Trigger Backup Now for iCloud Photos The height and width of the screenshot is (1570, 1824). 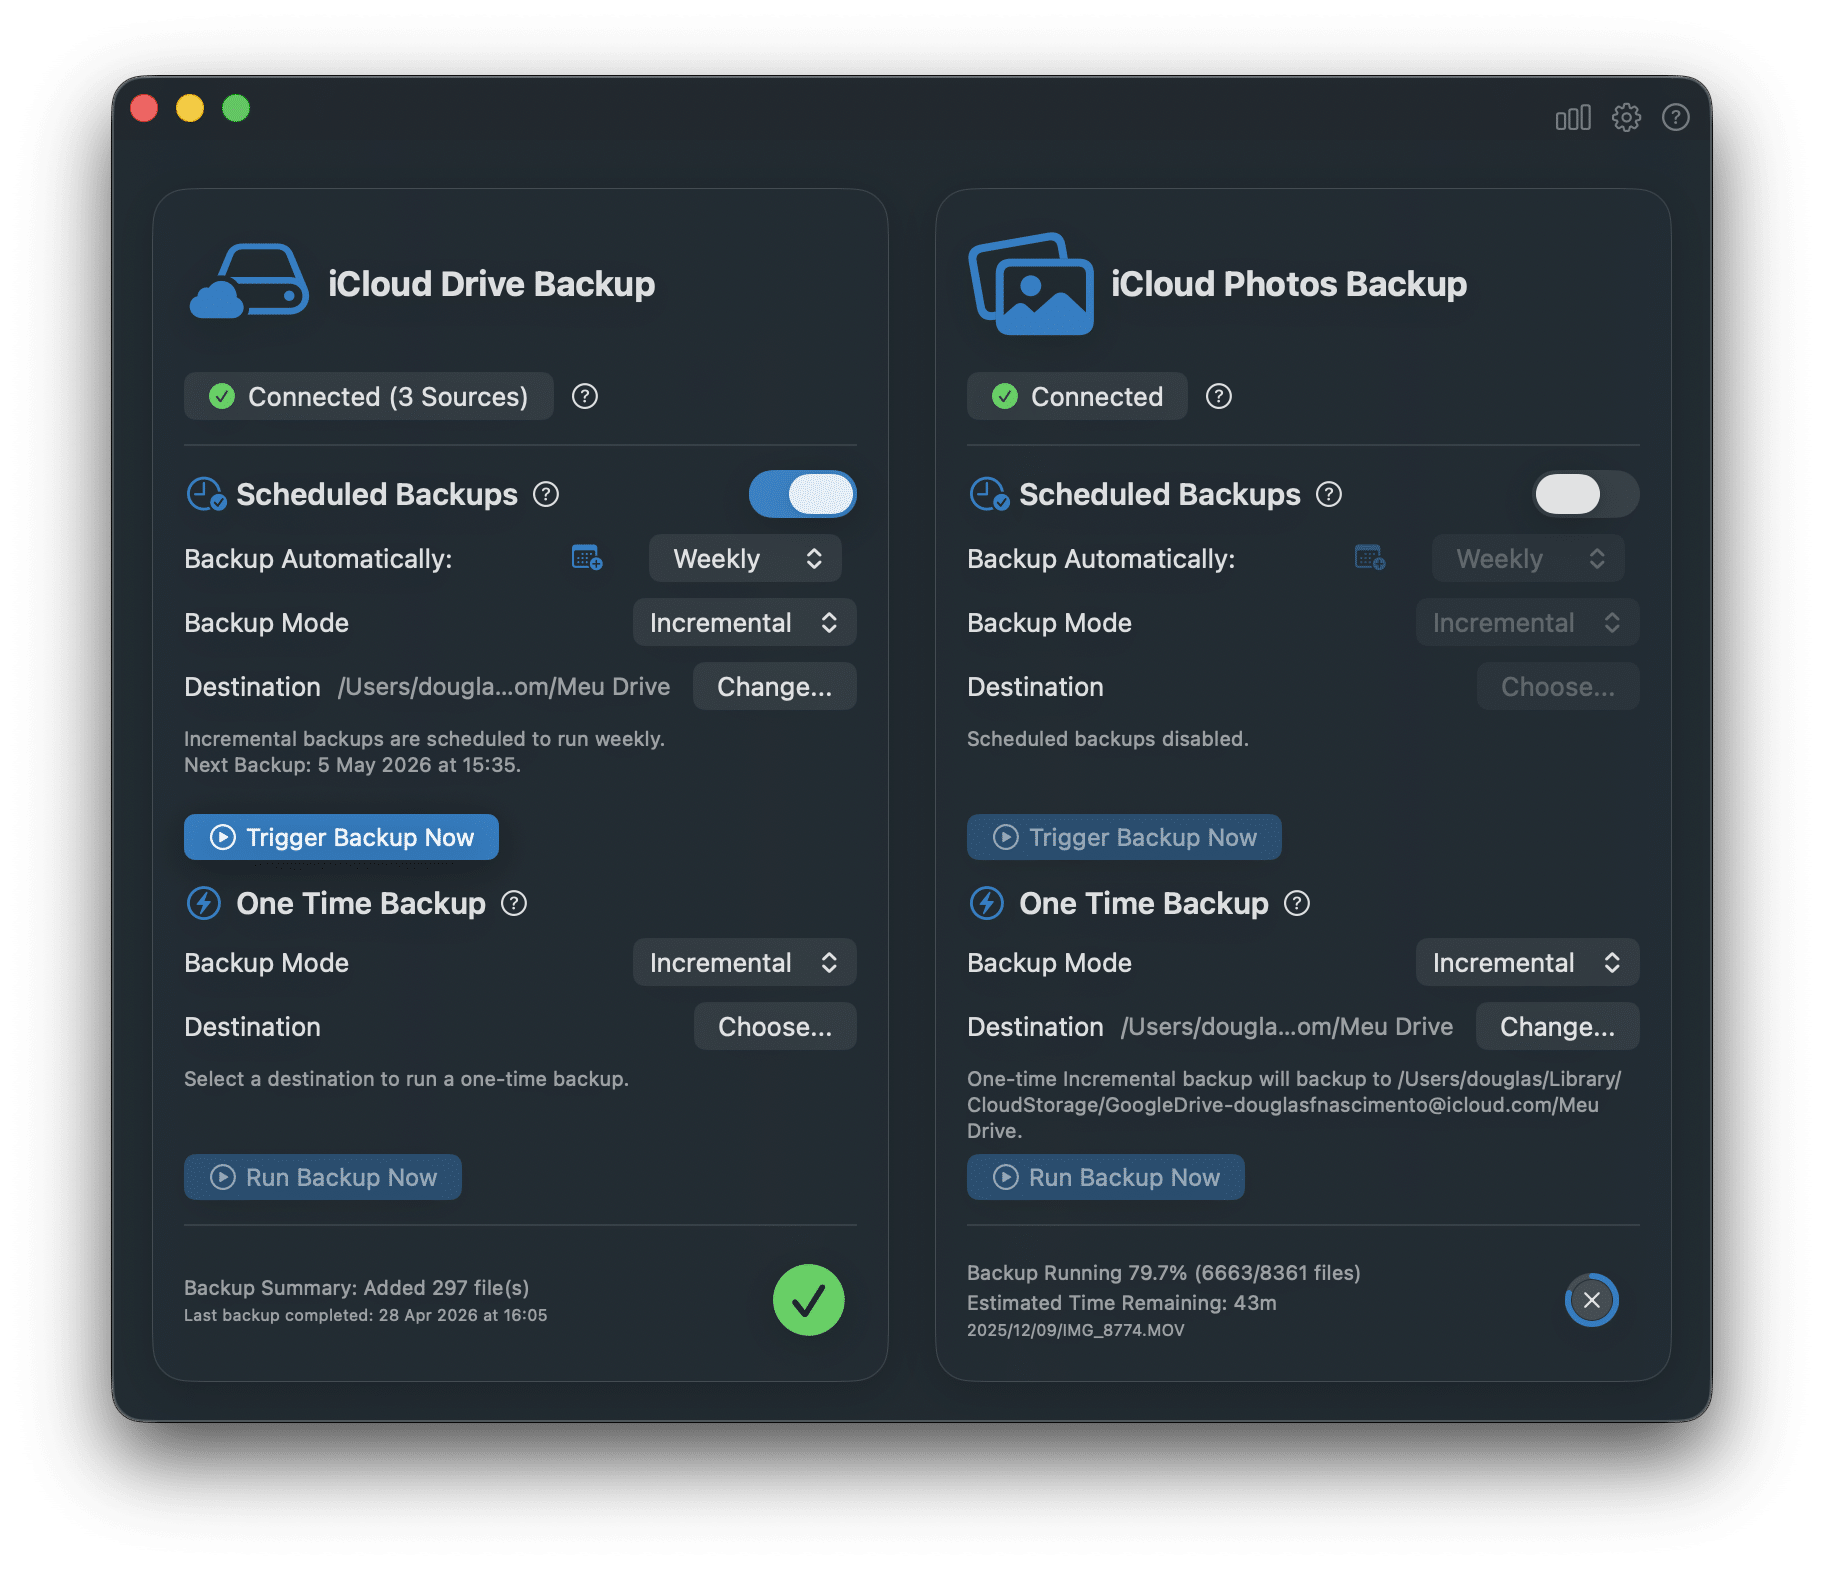pos(1124,837)
